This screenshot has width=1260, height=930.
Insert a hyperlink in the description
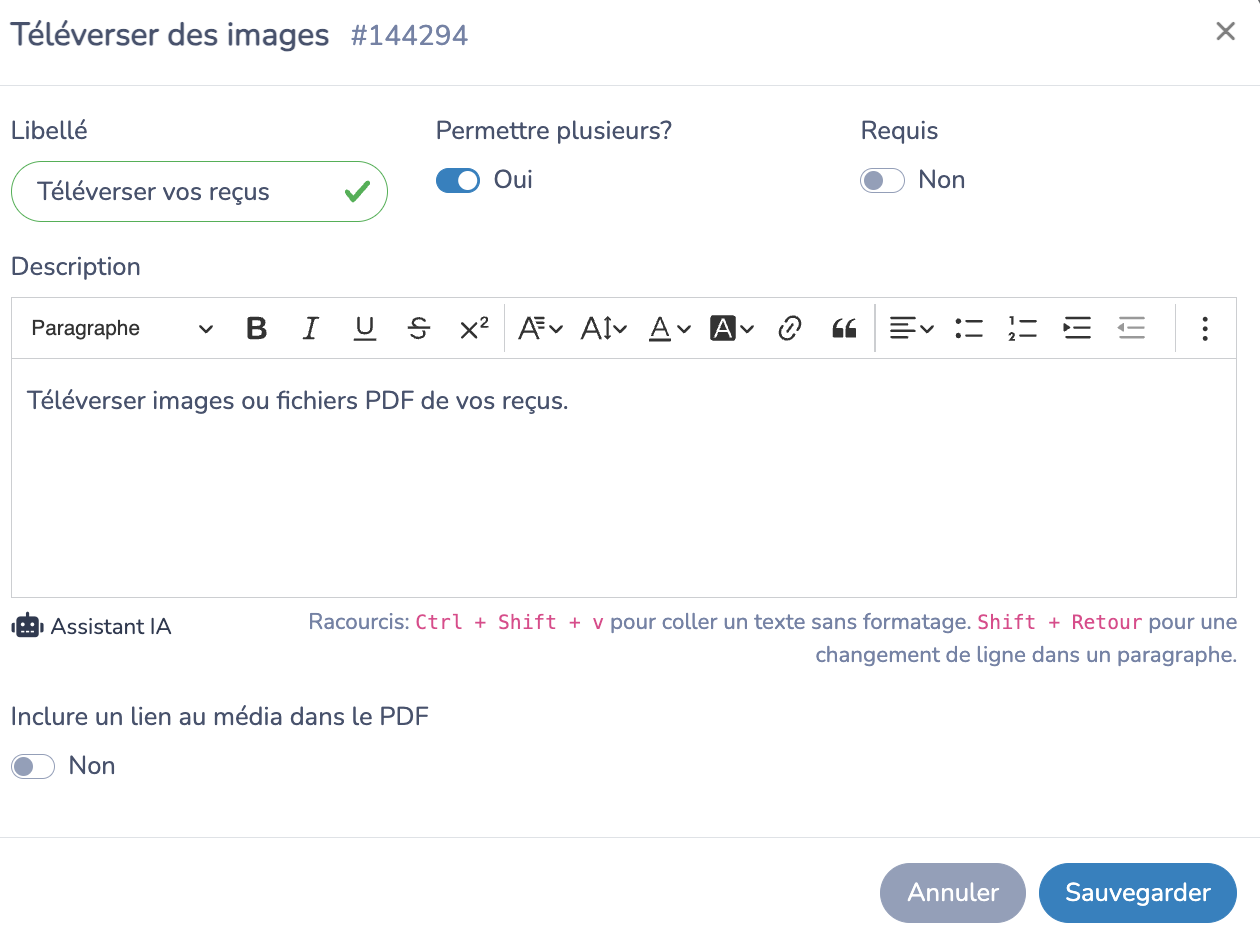tap(790, 328)
